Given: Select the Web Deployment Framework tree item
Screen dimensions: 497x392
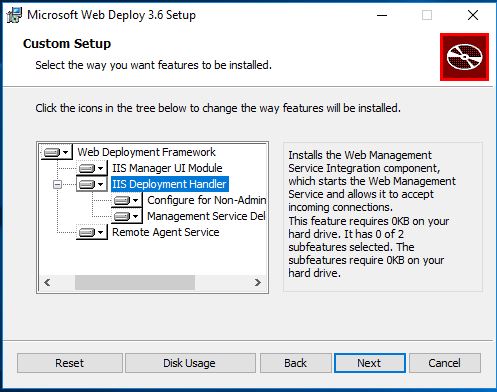Looking at the screenshot, I should pyautogui.click(x=146, y=152).
